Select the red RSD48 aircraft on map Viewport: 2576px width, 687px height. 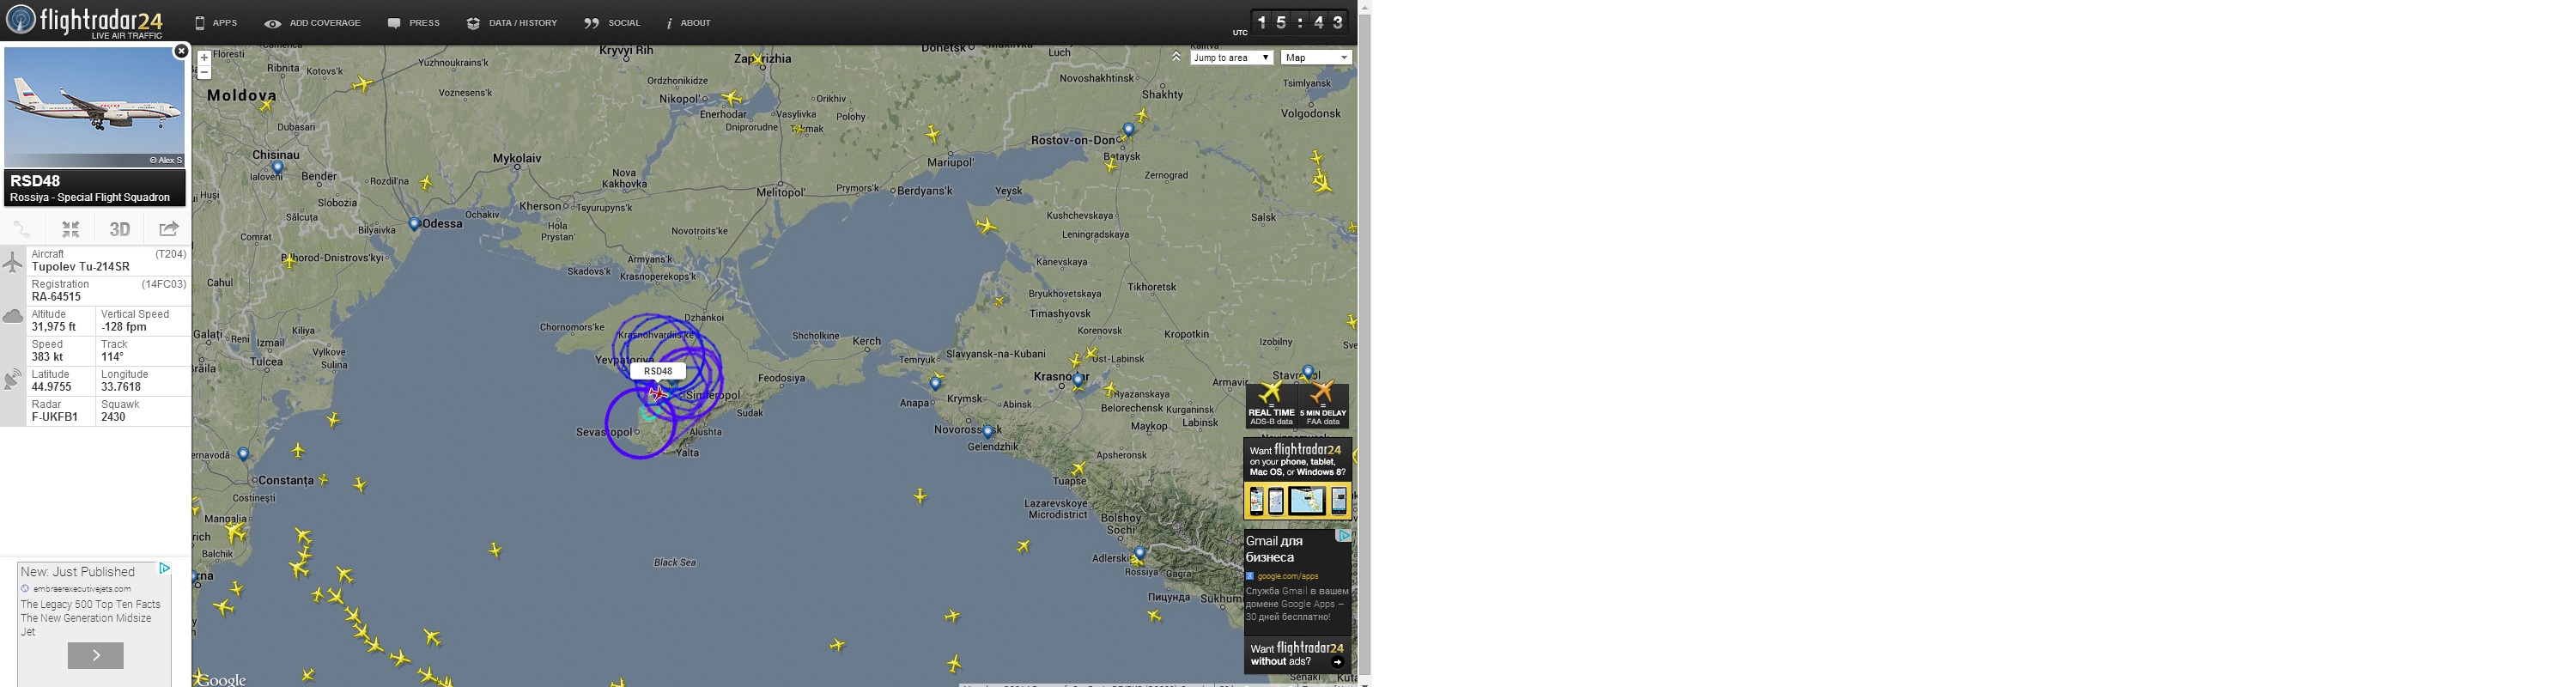pyautogui.click(x=657, y=393)
